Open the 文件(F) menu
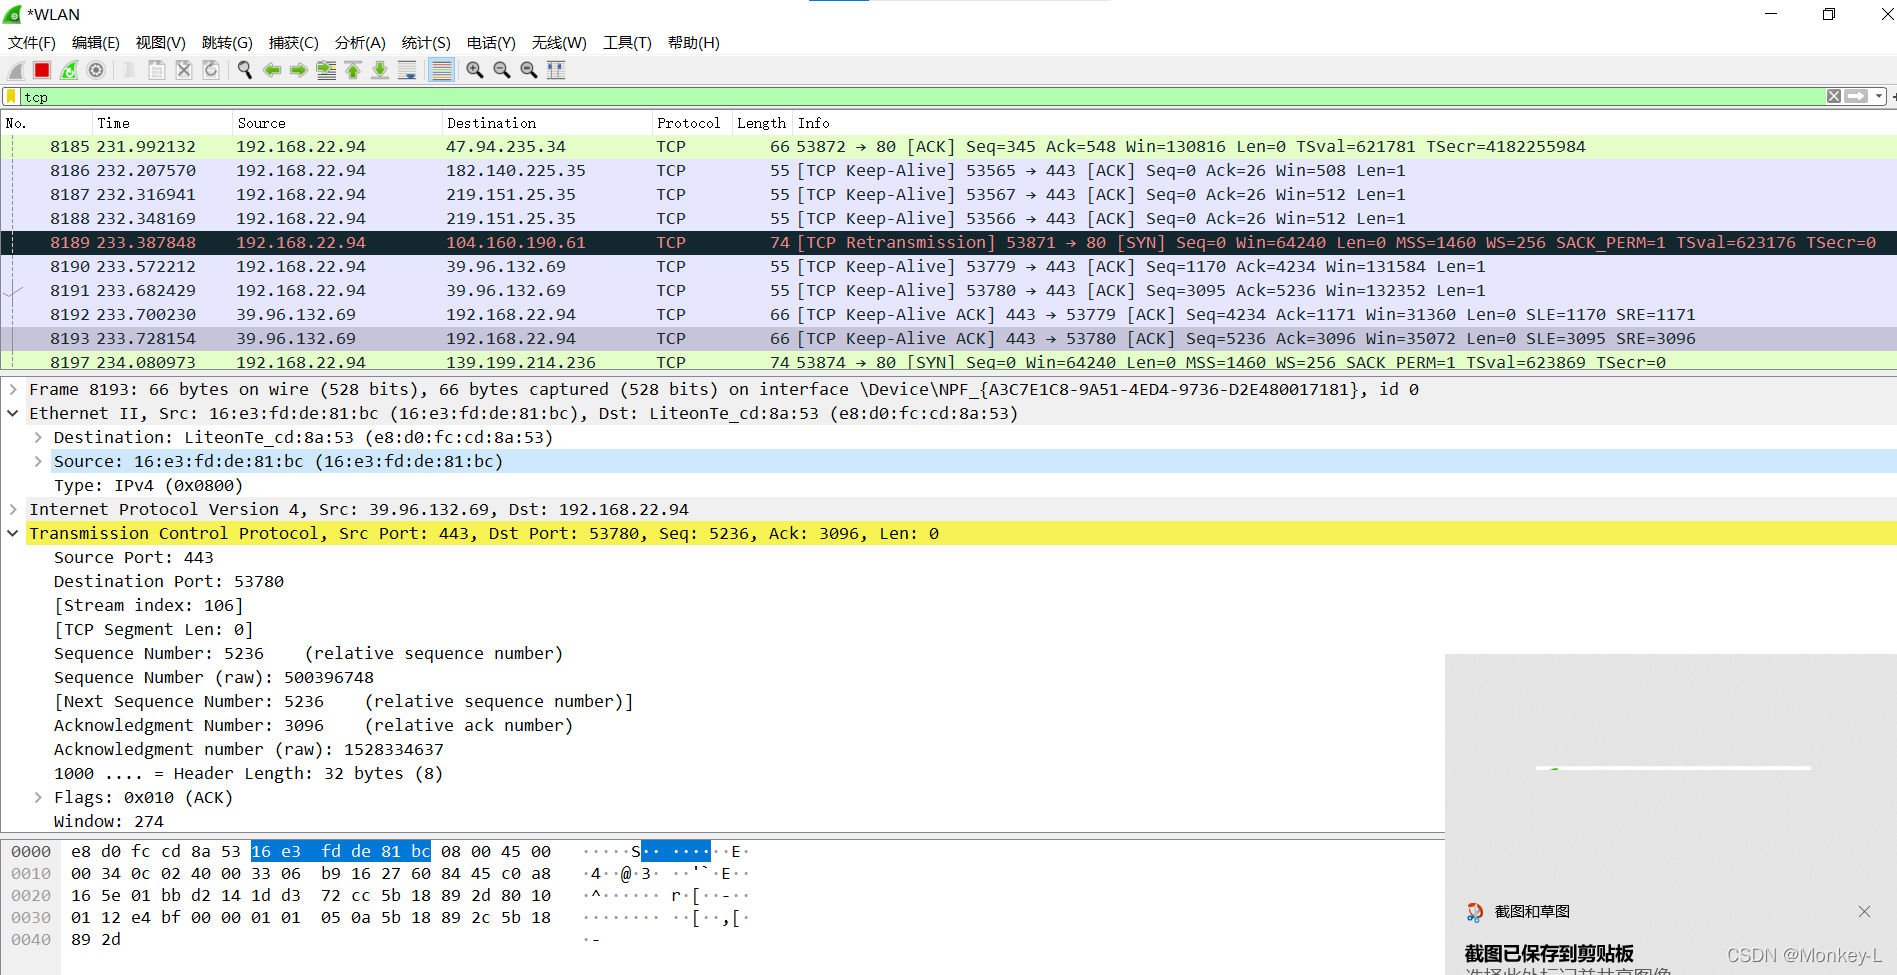Viewport: 1897px width, 975px height. [32, 43]
